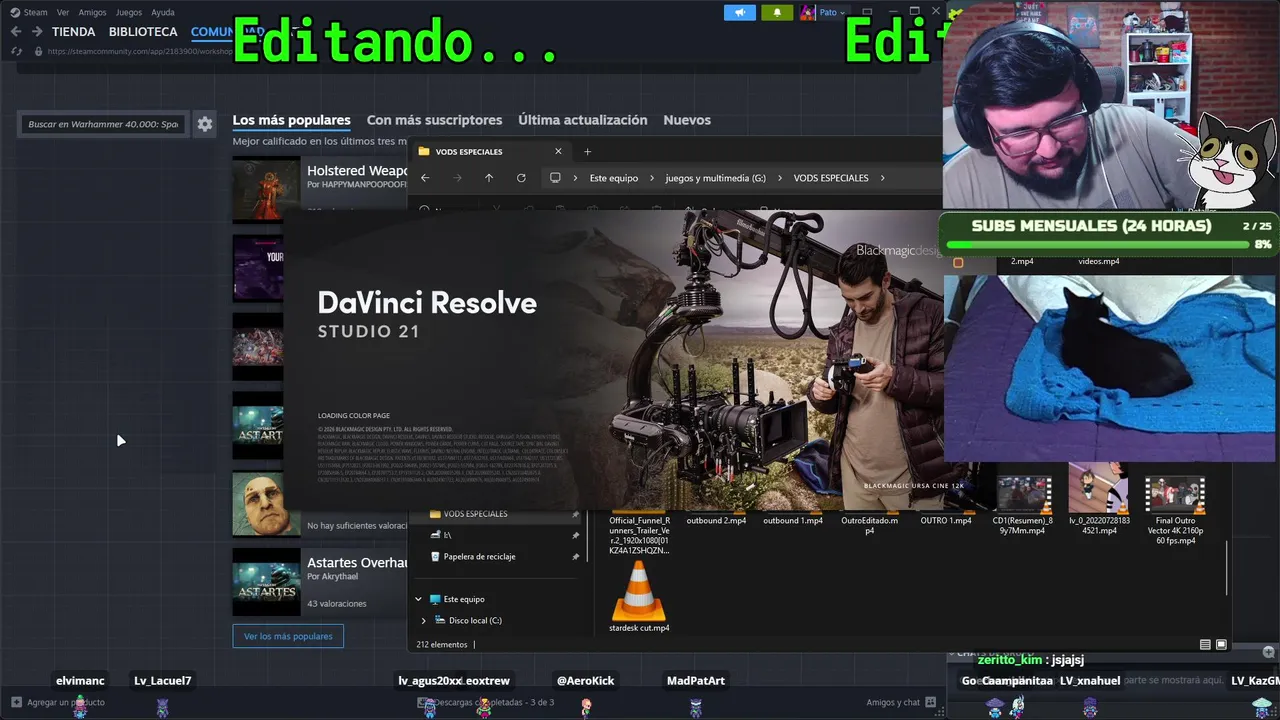This screenshot has height=720, width=1280.
Task: Expand the chevron after juegos y multimedia breadcrumb
Action: click(780, 178)
